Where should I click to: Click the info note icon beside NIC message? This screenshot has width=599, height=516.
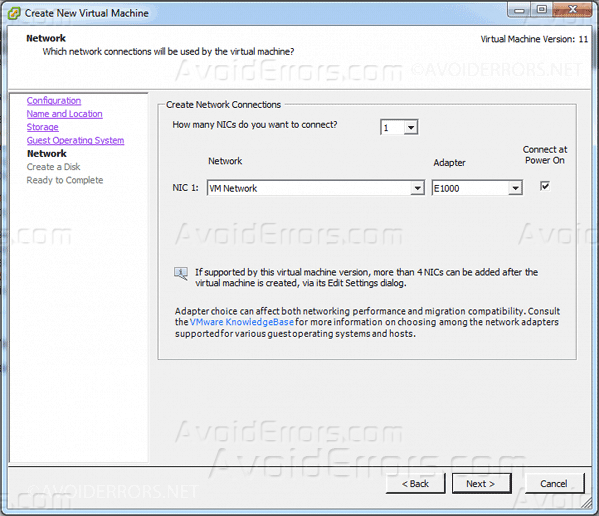point(181,273)
